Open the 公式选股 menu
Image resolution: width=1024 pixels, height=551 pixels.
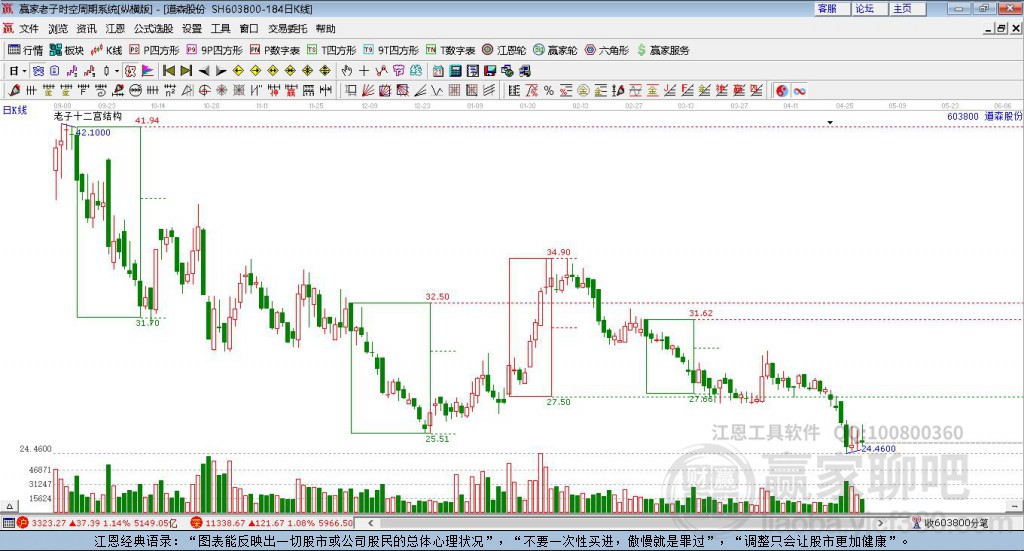click(x=153, y=29)
